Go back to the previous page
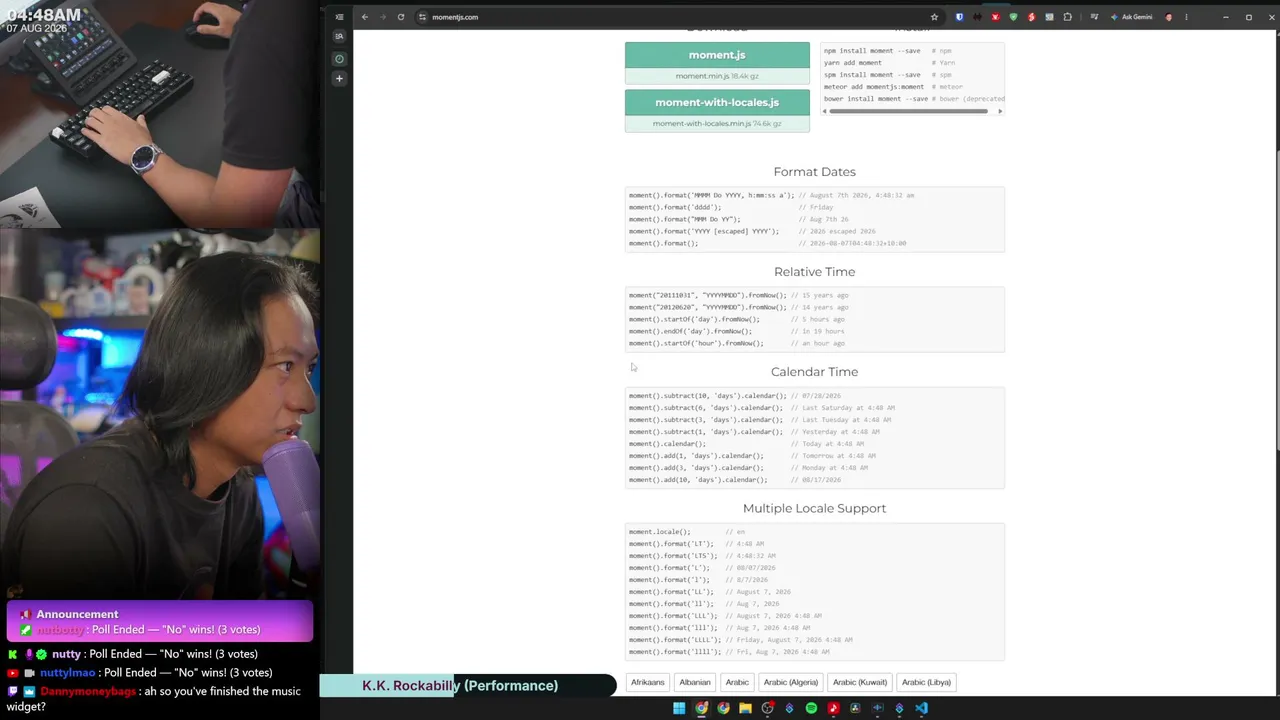The height and width of the screenshot is (720, 1280). pos(365,17)
